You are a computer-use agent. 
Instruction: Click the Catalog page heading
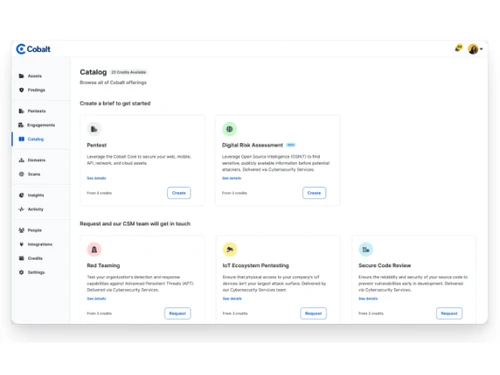coord(93,72)
